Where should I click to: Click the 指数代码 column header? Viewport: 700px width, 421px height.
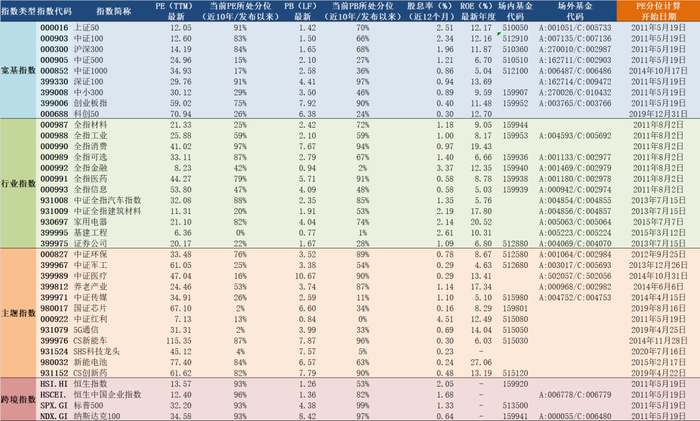pyautogui.click(x=54, y=11)
